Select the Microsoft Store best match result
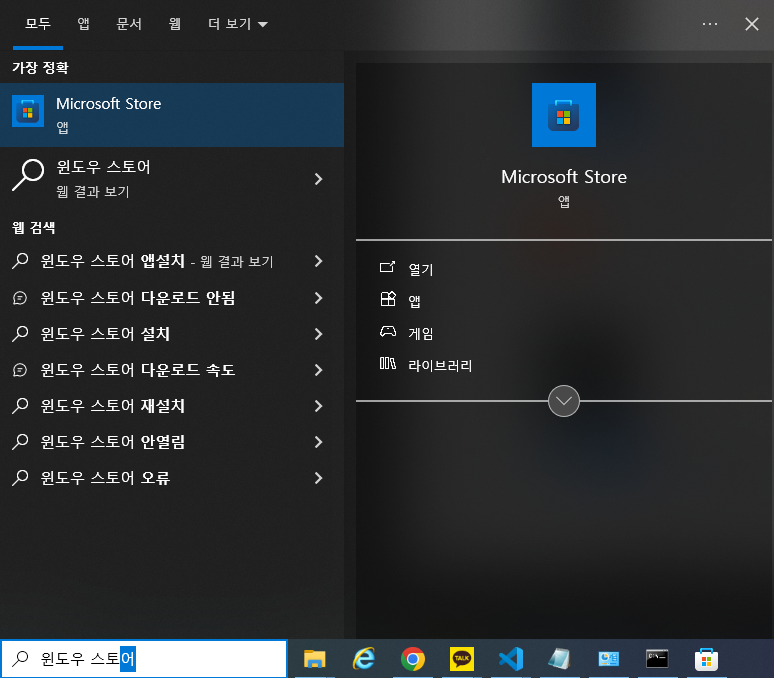Image resolution: width=774 pixels, height=678 pixels. (x=172, y=114)
